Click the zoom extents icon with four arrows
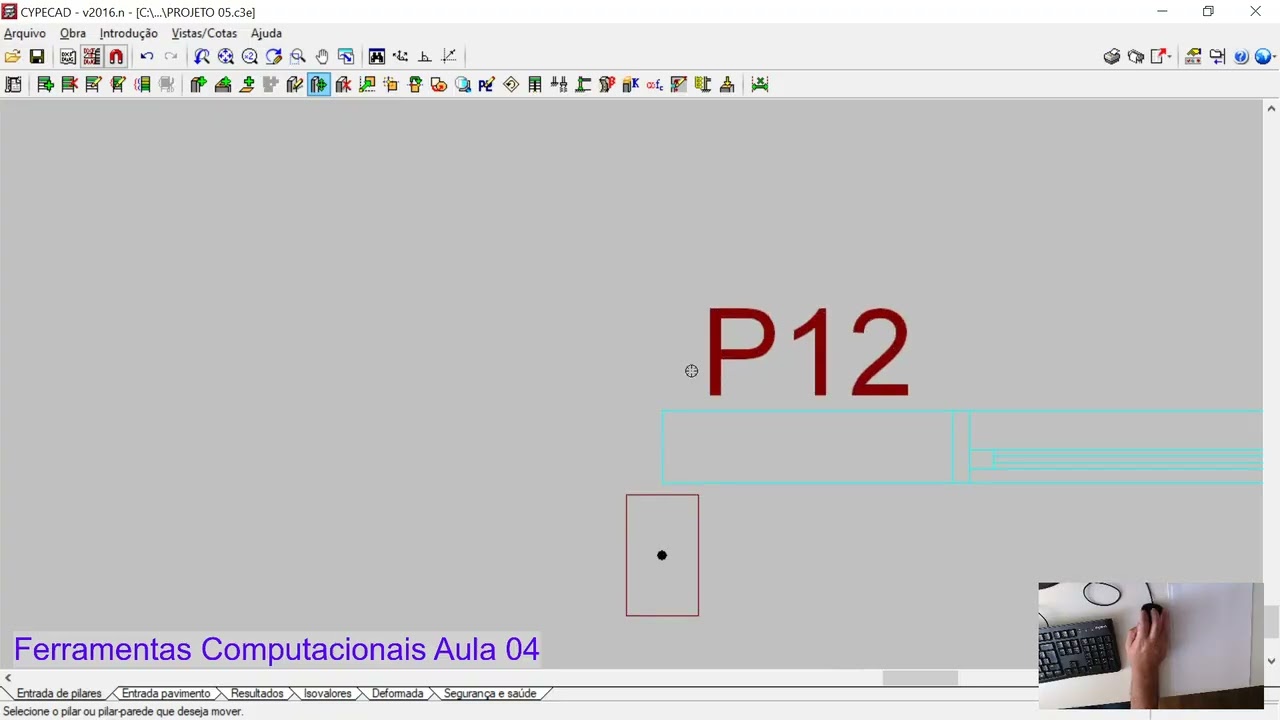The image size is (1280, 720). pyautogui.click(x=226, y=57)
